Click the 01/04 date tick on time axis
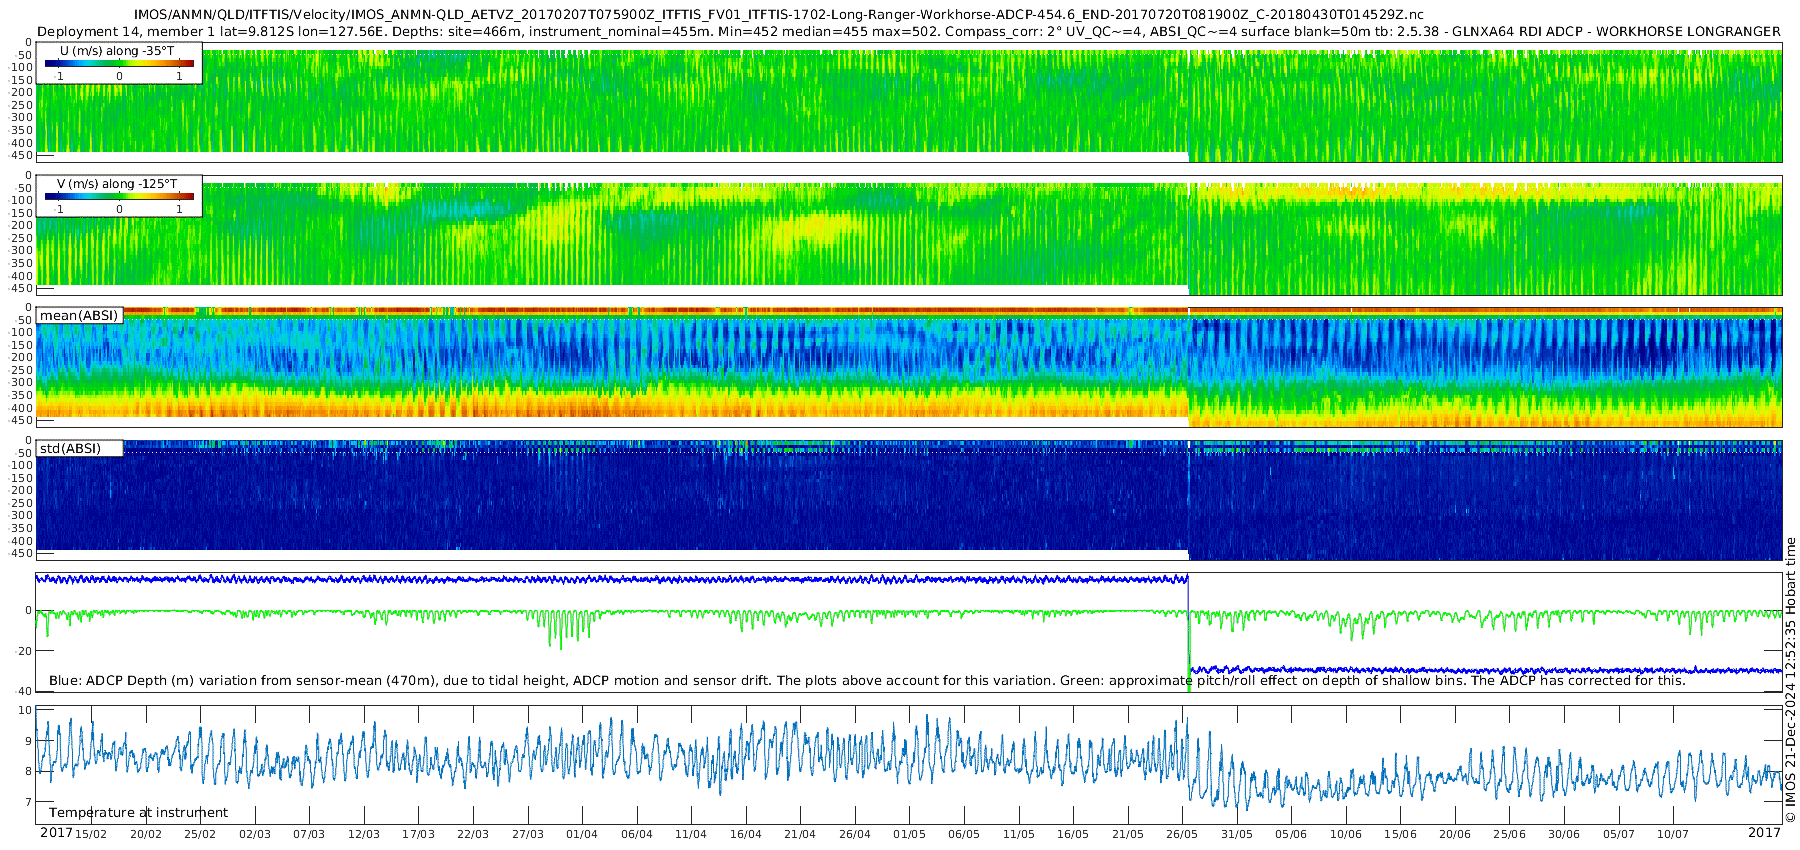 pyautogui.click(x=582, y=834)
